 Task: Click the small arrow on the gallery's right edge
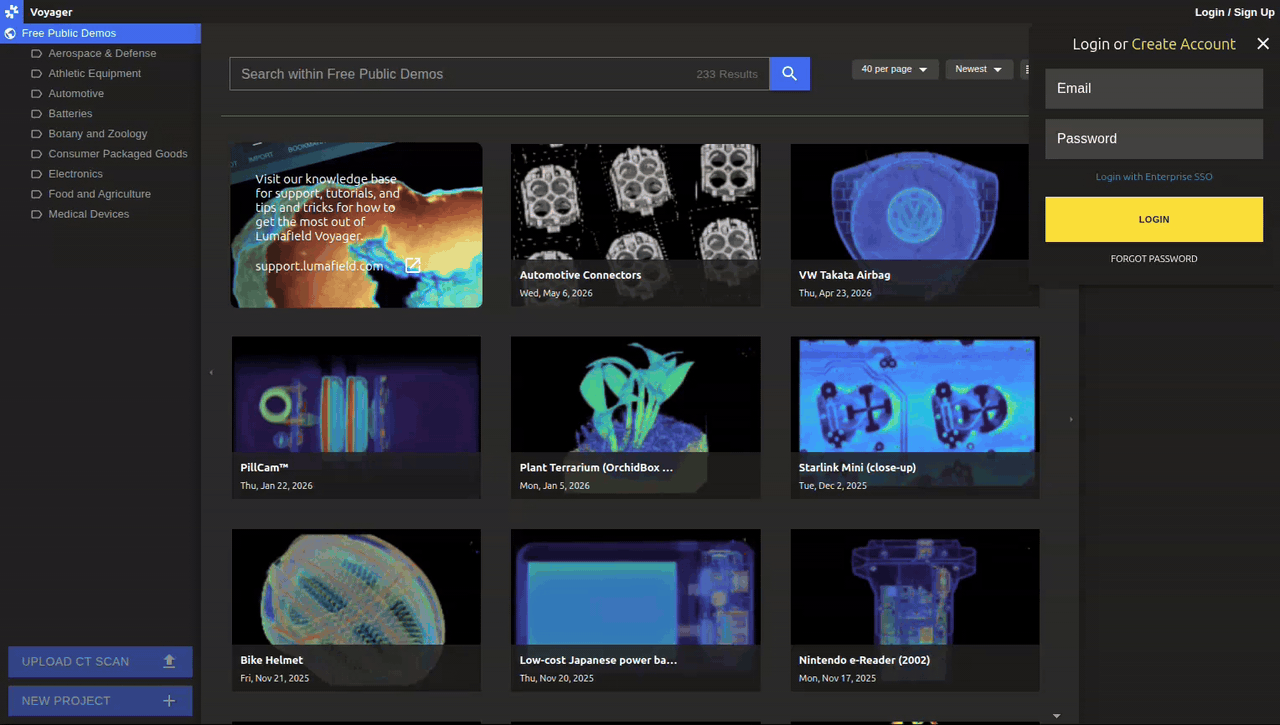1071,419
